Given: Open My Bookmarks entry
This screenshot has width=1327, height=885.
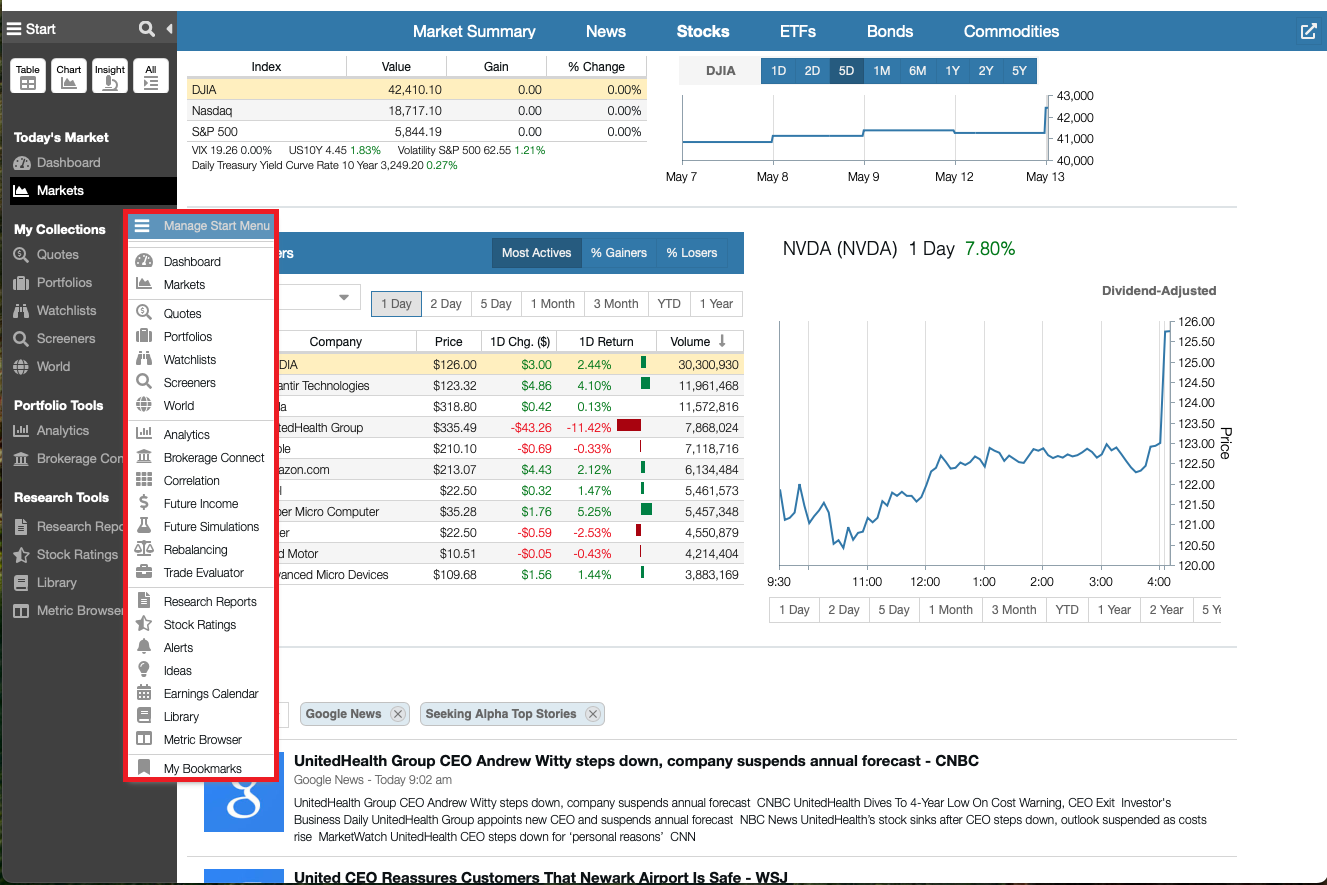Looking at the screenshot, I should 200,768.
